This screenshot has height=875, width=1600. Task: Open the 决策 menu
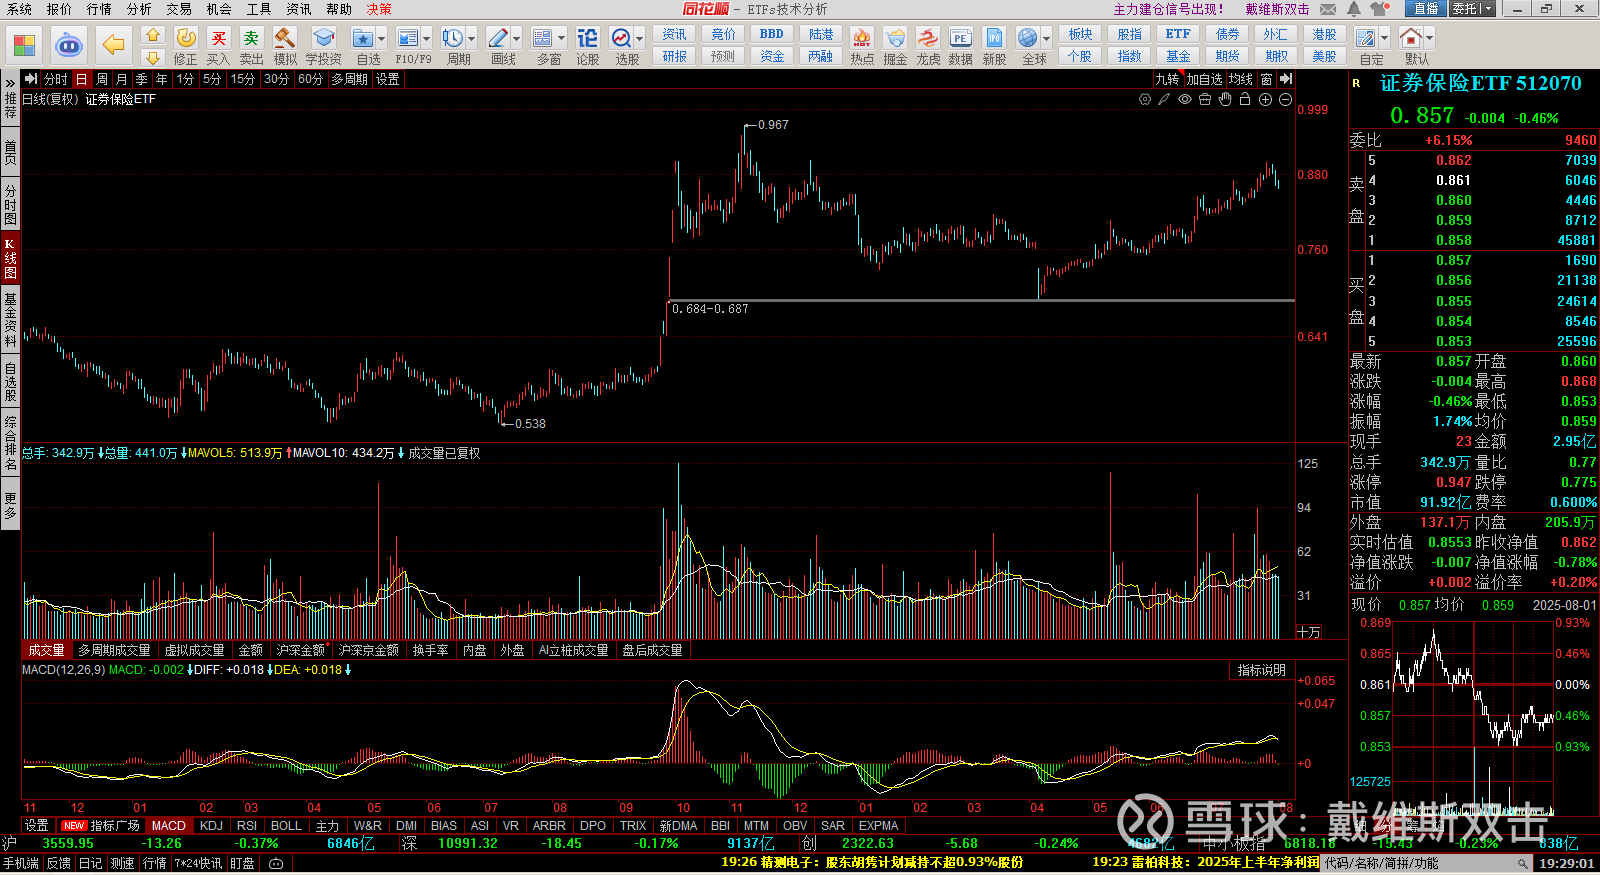pyautogui.click(x=379, y=9)
